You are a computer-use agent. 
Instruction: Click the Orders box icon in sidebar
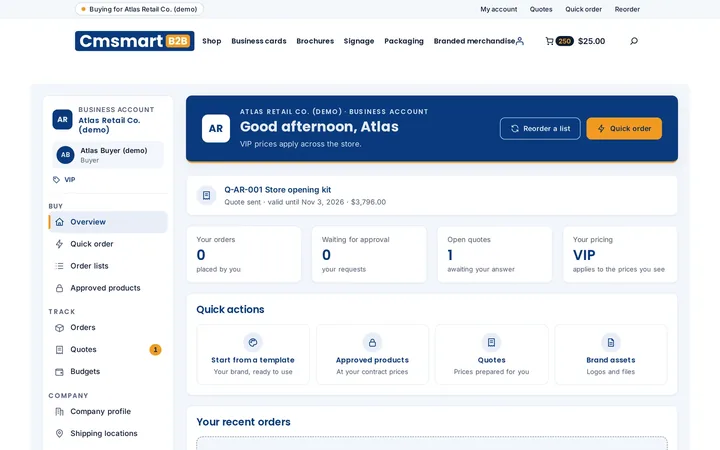click(59, 327)
